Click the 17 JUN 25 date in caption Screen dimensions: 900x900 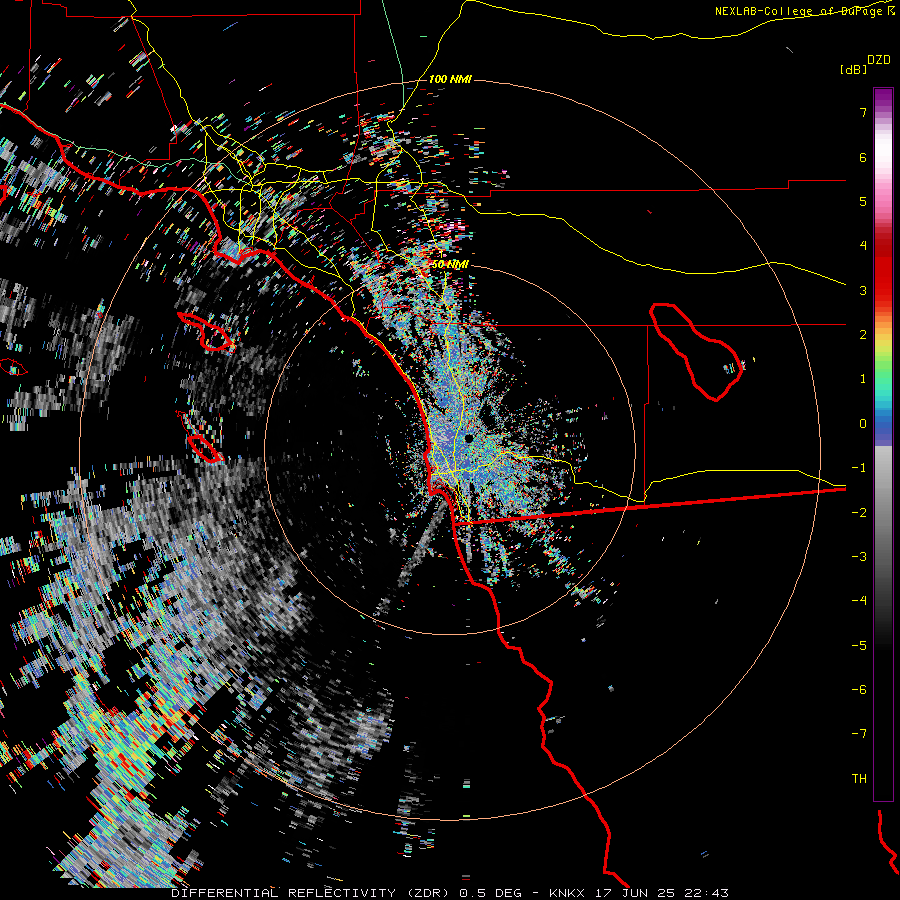pyautogui.click(x=635, y=893)
